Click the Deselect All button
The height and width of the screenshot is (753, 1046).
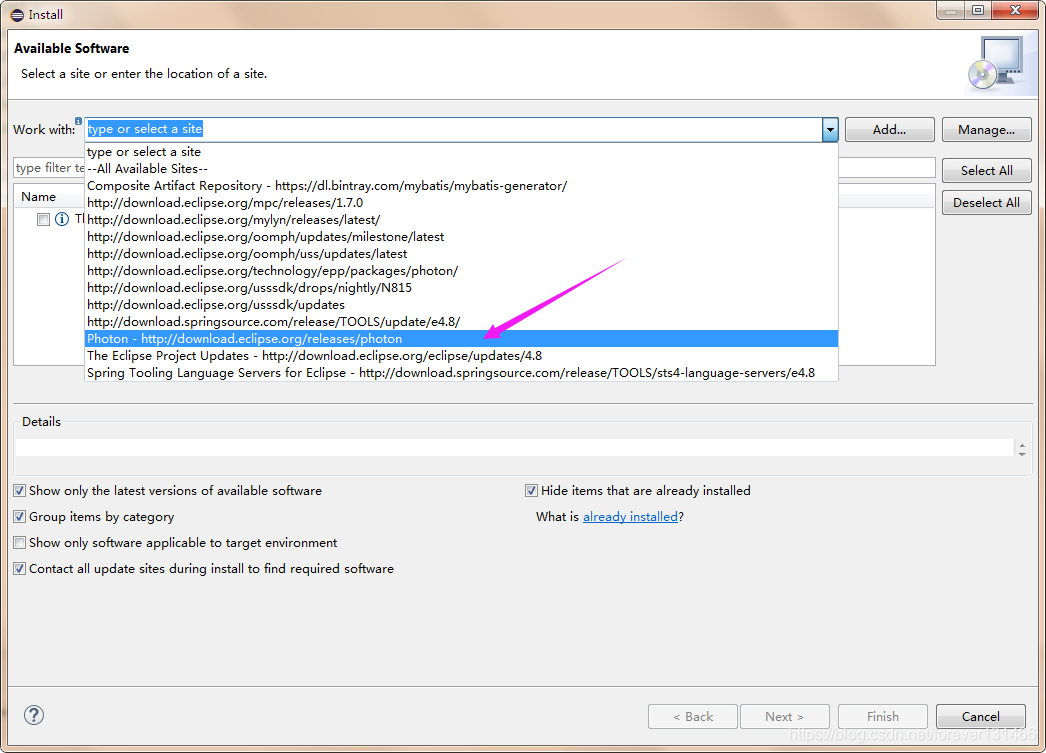click(x=987, y=203)
